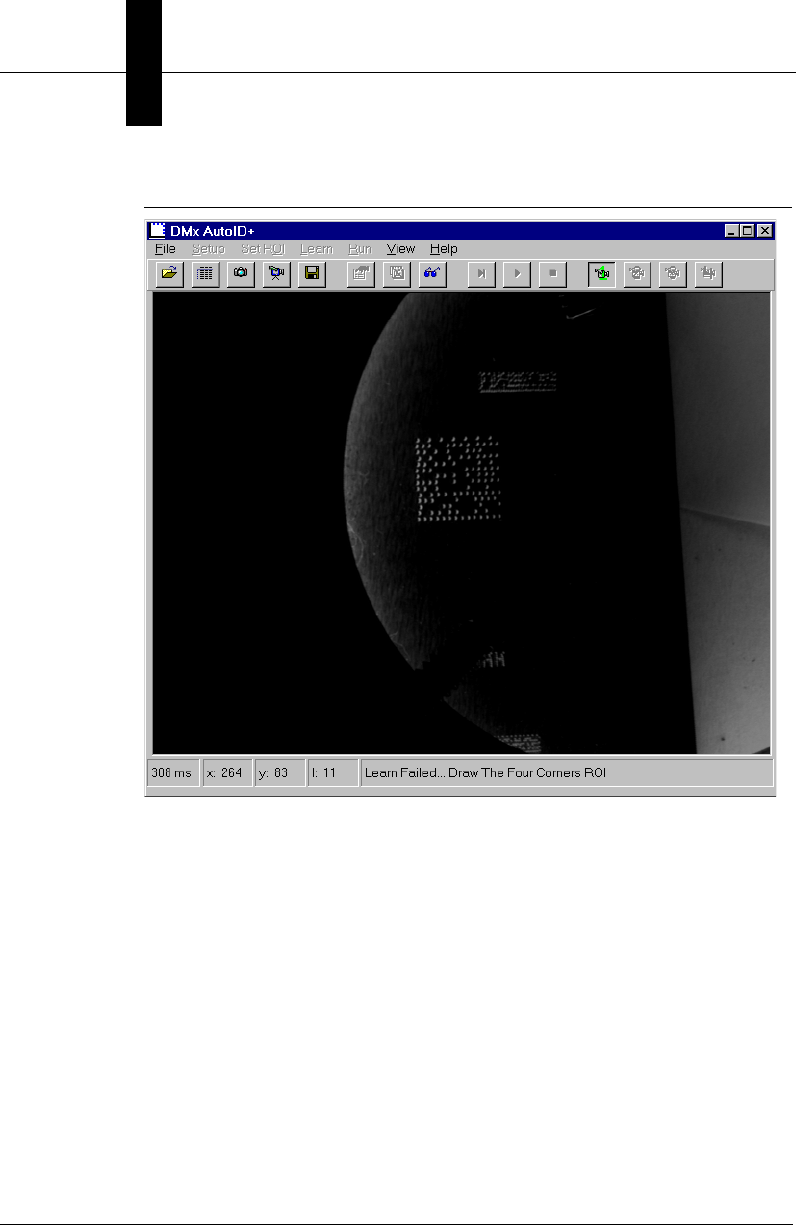Click the camera snapshot toolbar icon
The height and width of the screenshot is (1225, 796).
(241, 274)
